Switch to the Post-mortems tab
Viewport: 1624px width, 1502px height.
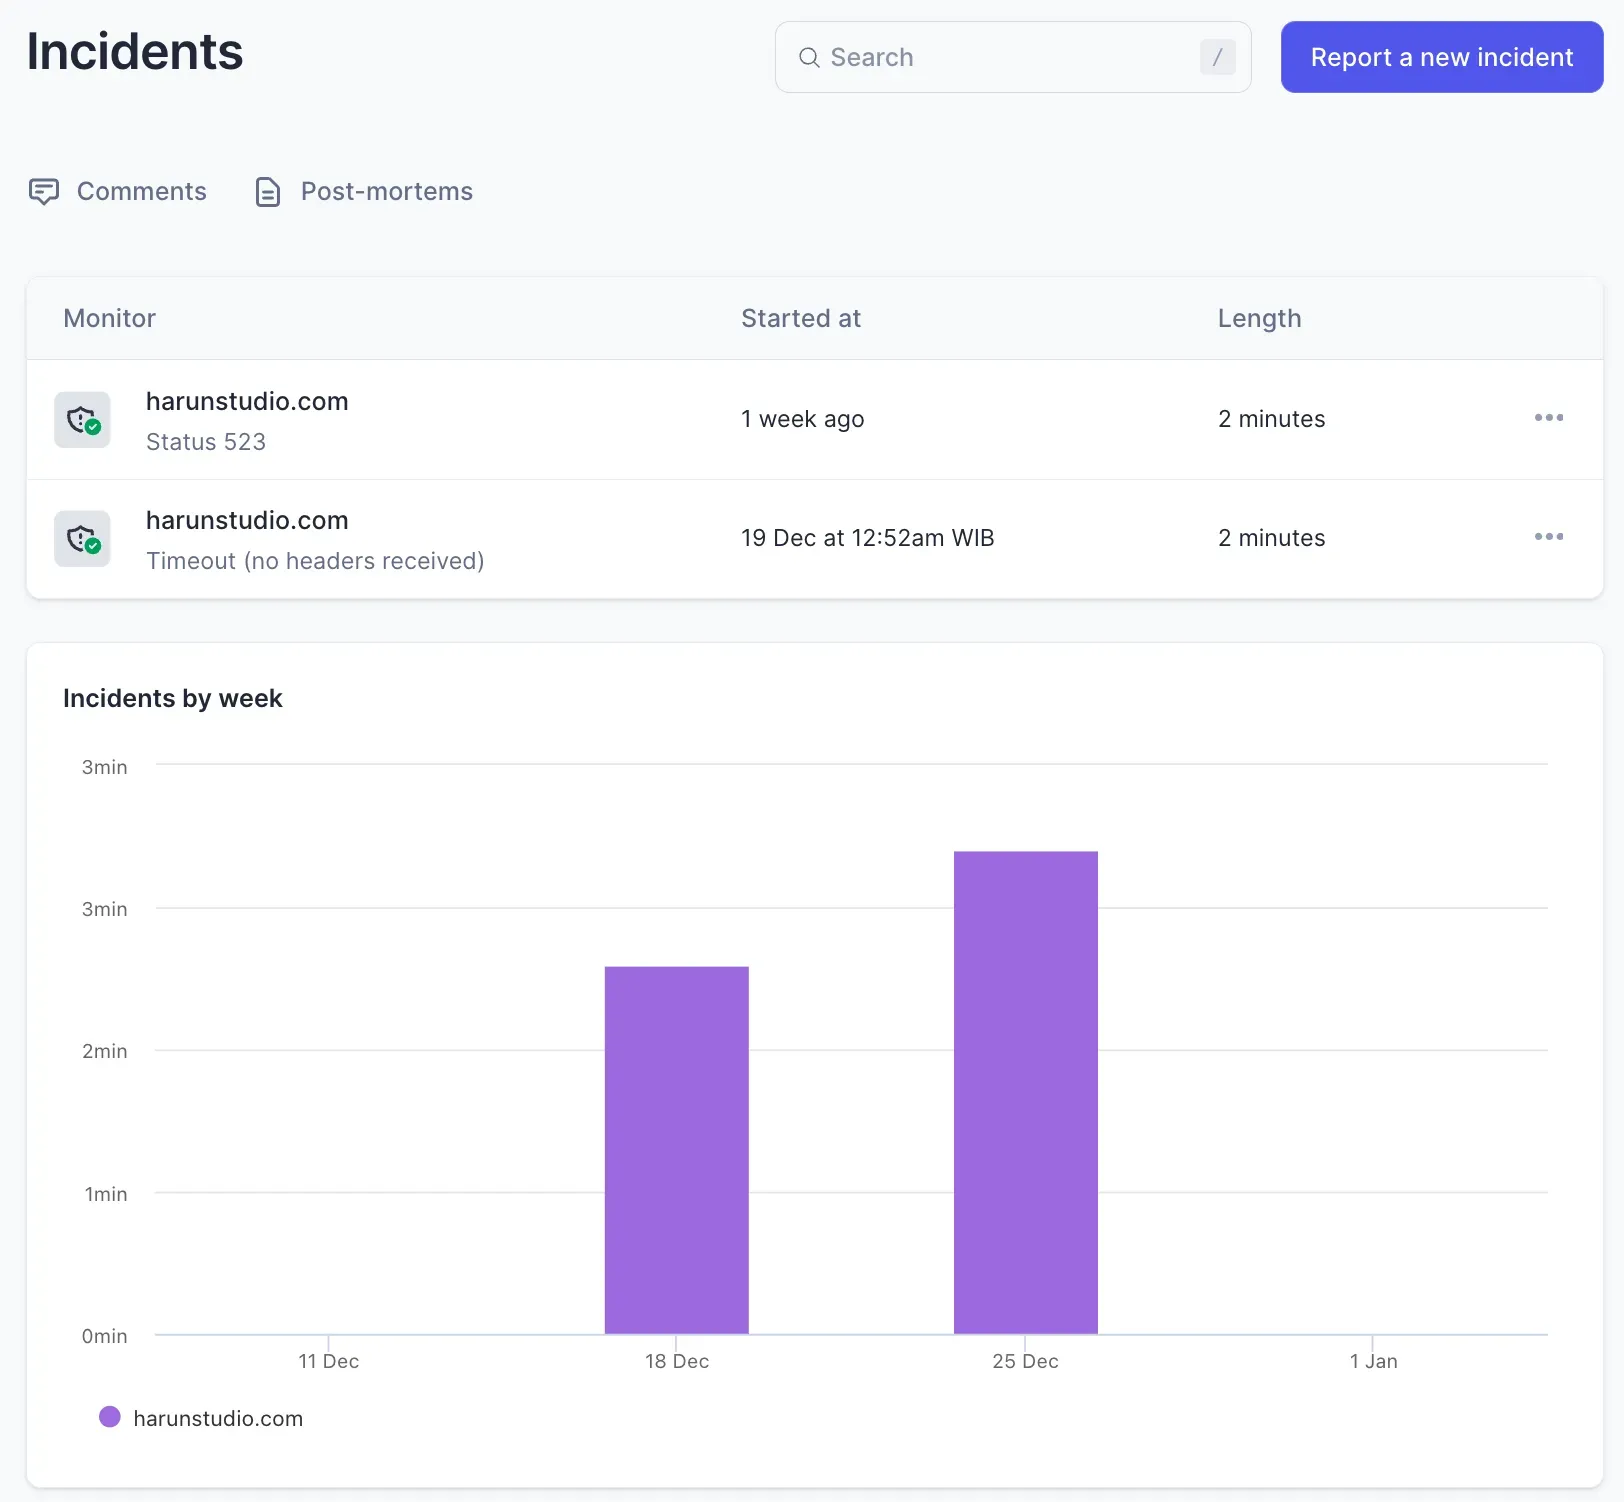[x=386, y=191]
